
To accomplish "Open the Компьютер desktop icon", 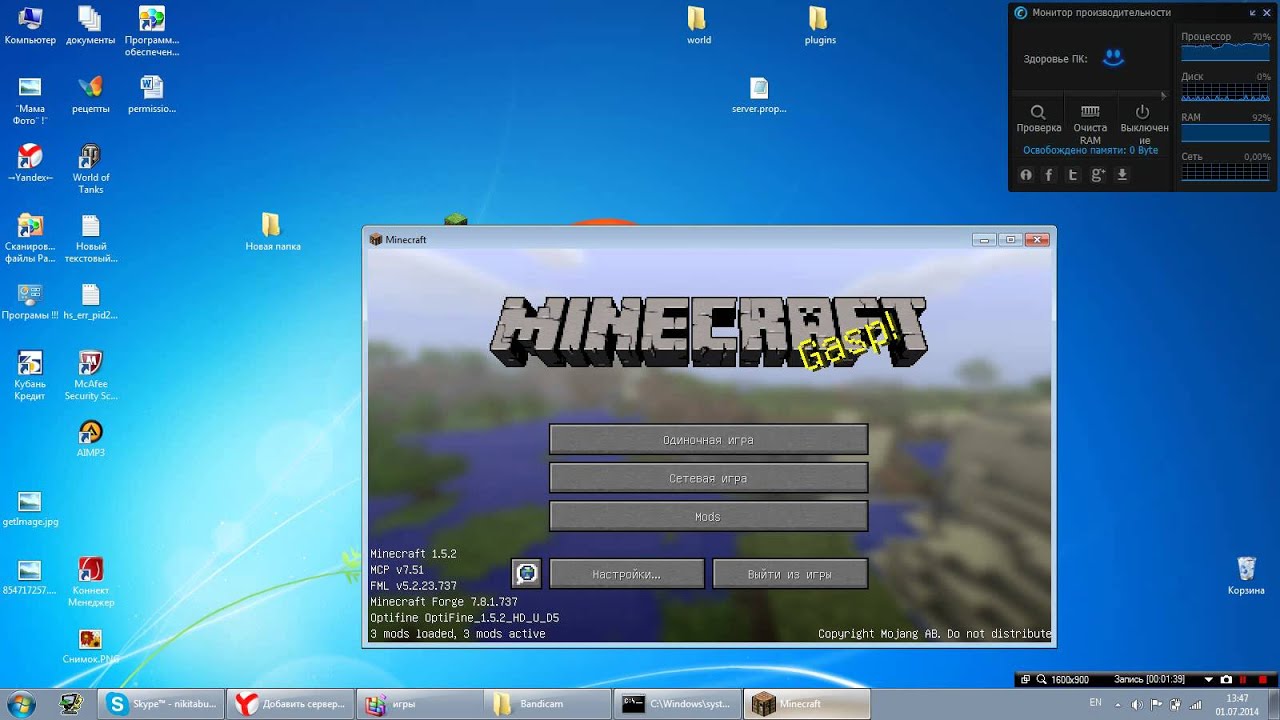I will coord(30,26).
